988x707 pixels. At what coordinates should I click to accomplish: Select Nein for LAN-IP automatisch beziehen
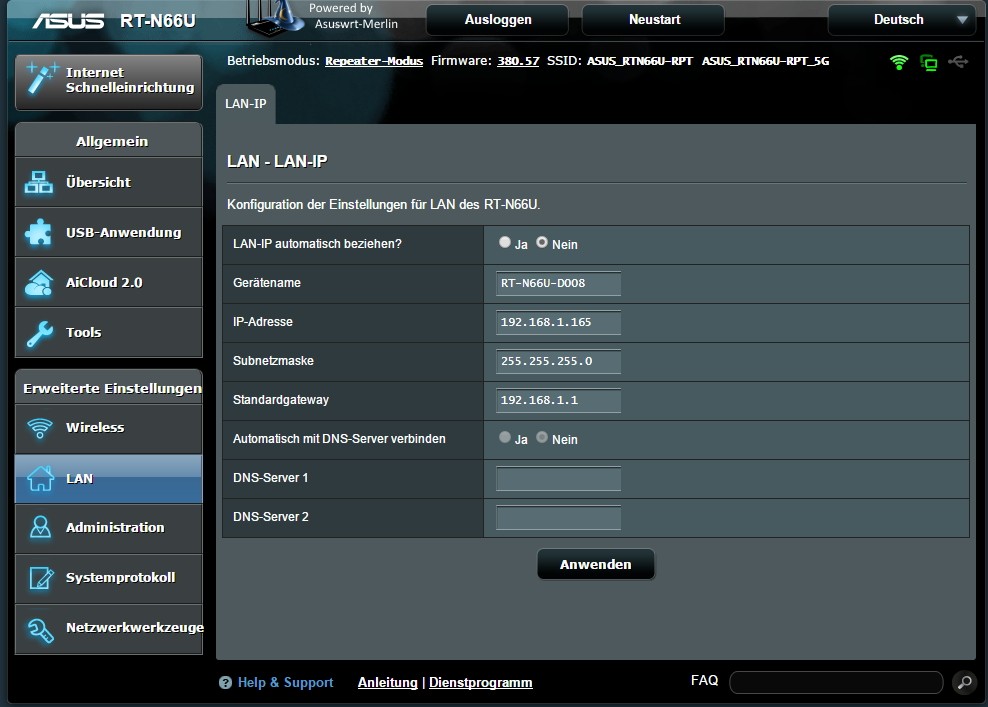click(542, 243)
